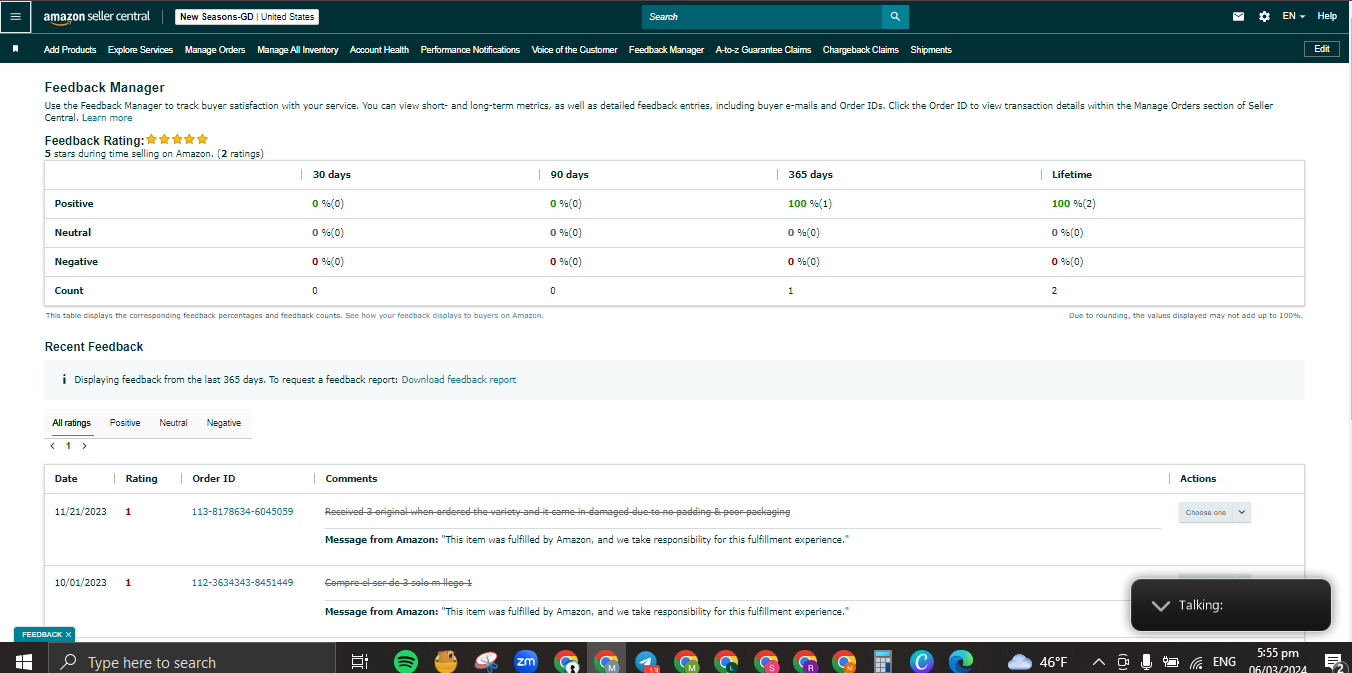Click the Edit button for the favorites bar
The width and height of the screenshot is (1352, 673).
[1322, 49]
